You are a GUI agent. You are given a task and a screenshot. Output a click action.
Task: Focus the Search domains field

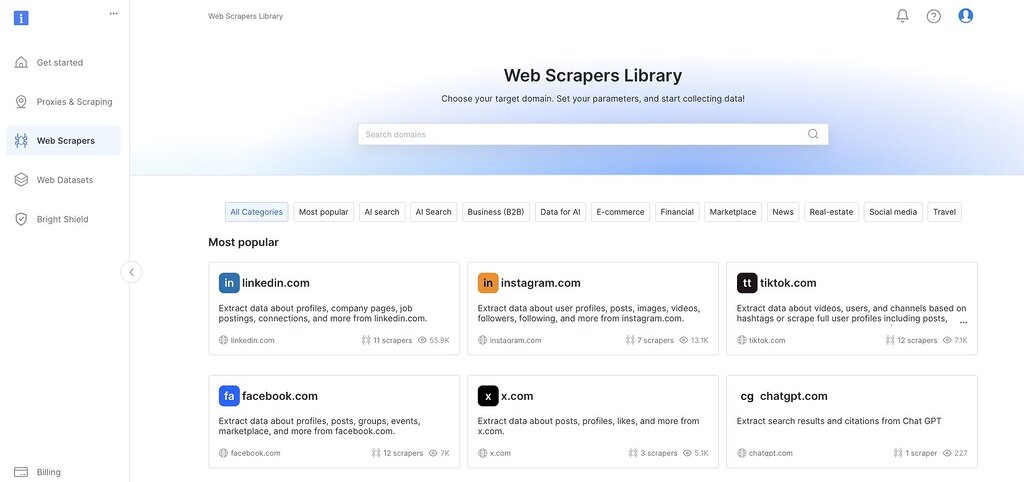(593, 134)
